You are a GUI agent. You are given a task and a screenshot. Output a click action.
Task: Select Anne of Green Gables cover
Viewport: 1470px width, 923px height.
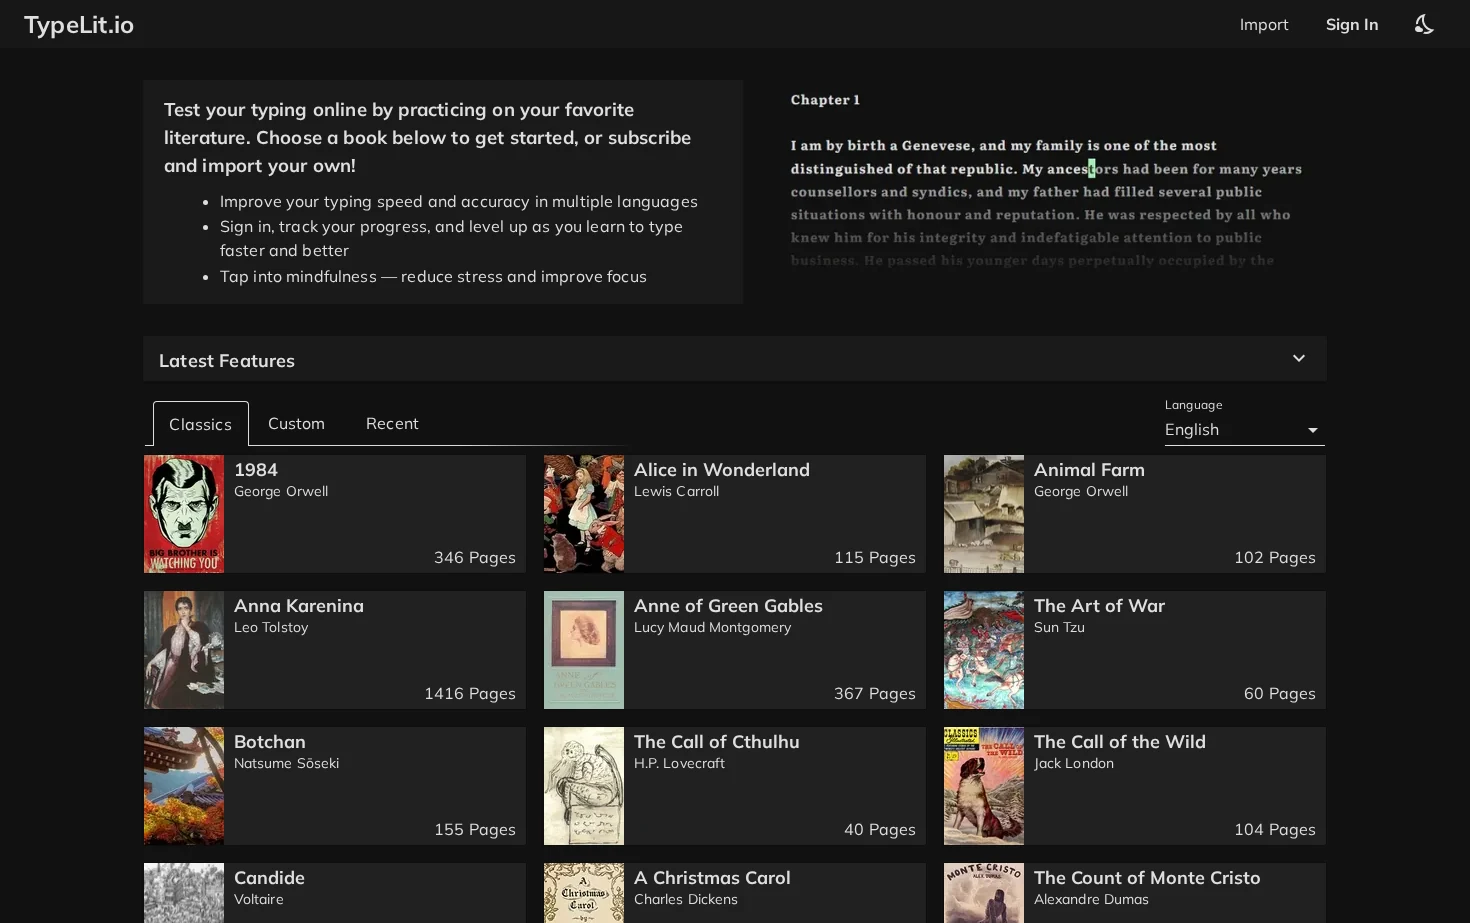tap(584, 650)
